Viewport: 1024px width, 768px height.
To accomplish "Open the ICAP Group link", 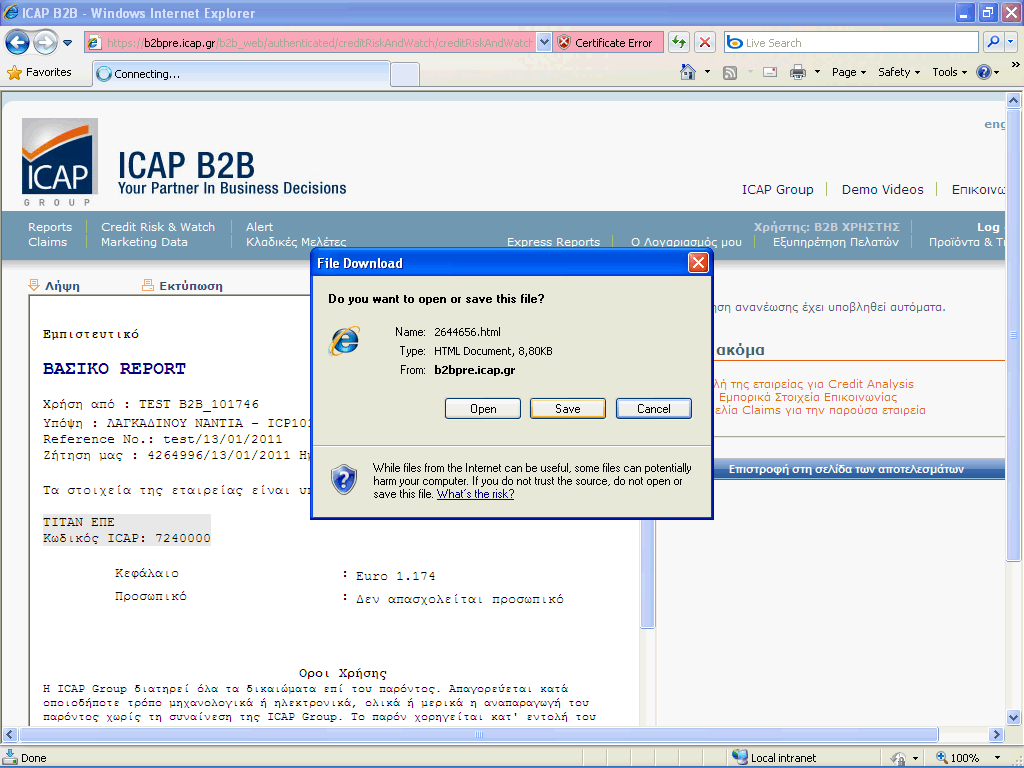I will 777,189.
